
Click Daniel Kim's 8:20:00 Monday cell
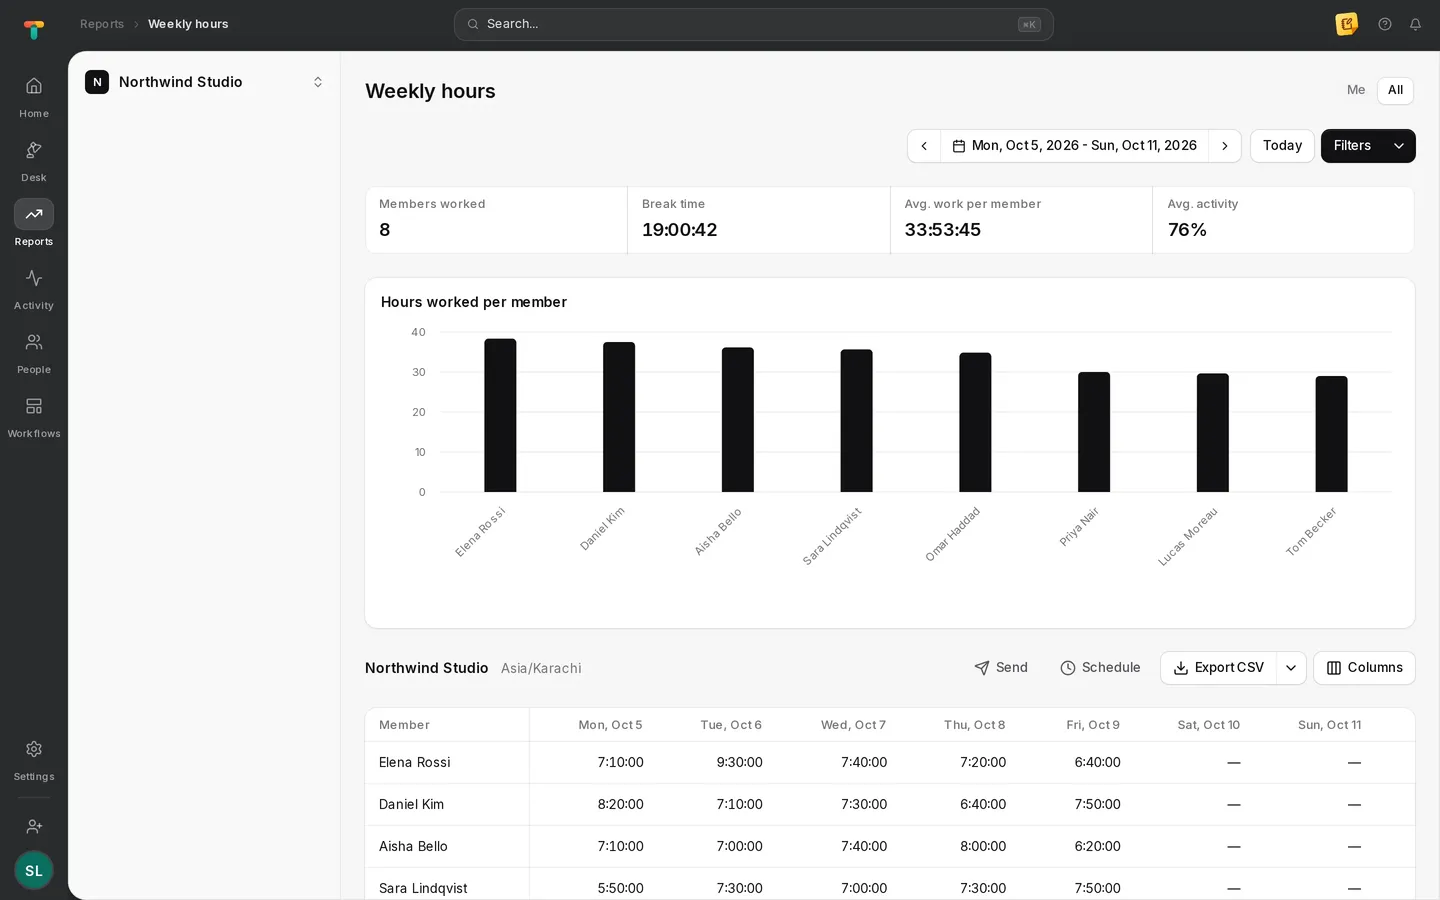(x=620, y=804)
